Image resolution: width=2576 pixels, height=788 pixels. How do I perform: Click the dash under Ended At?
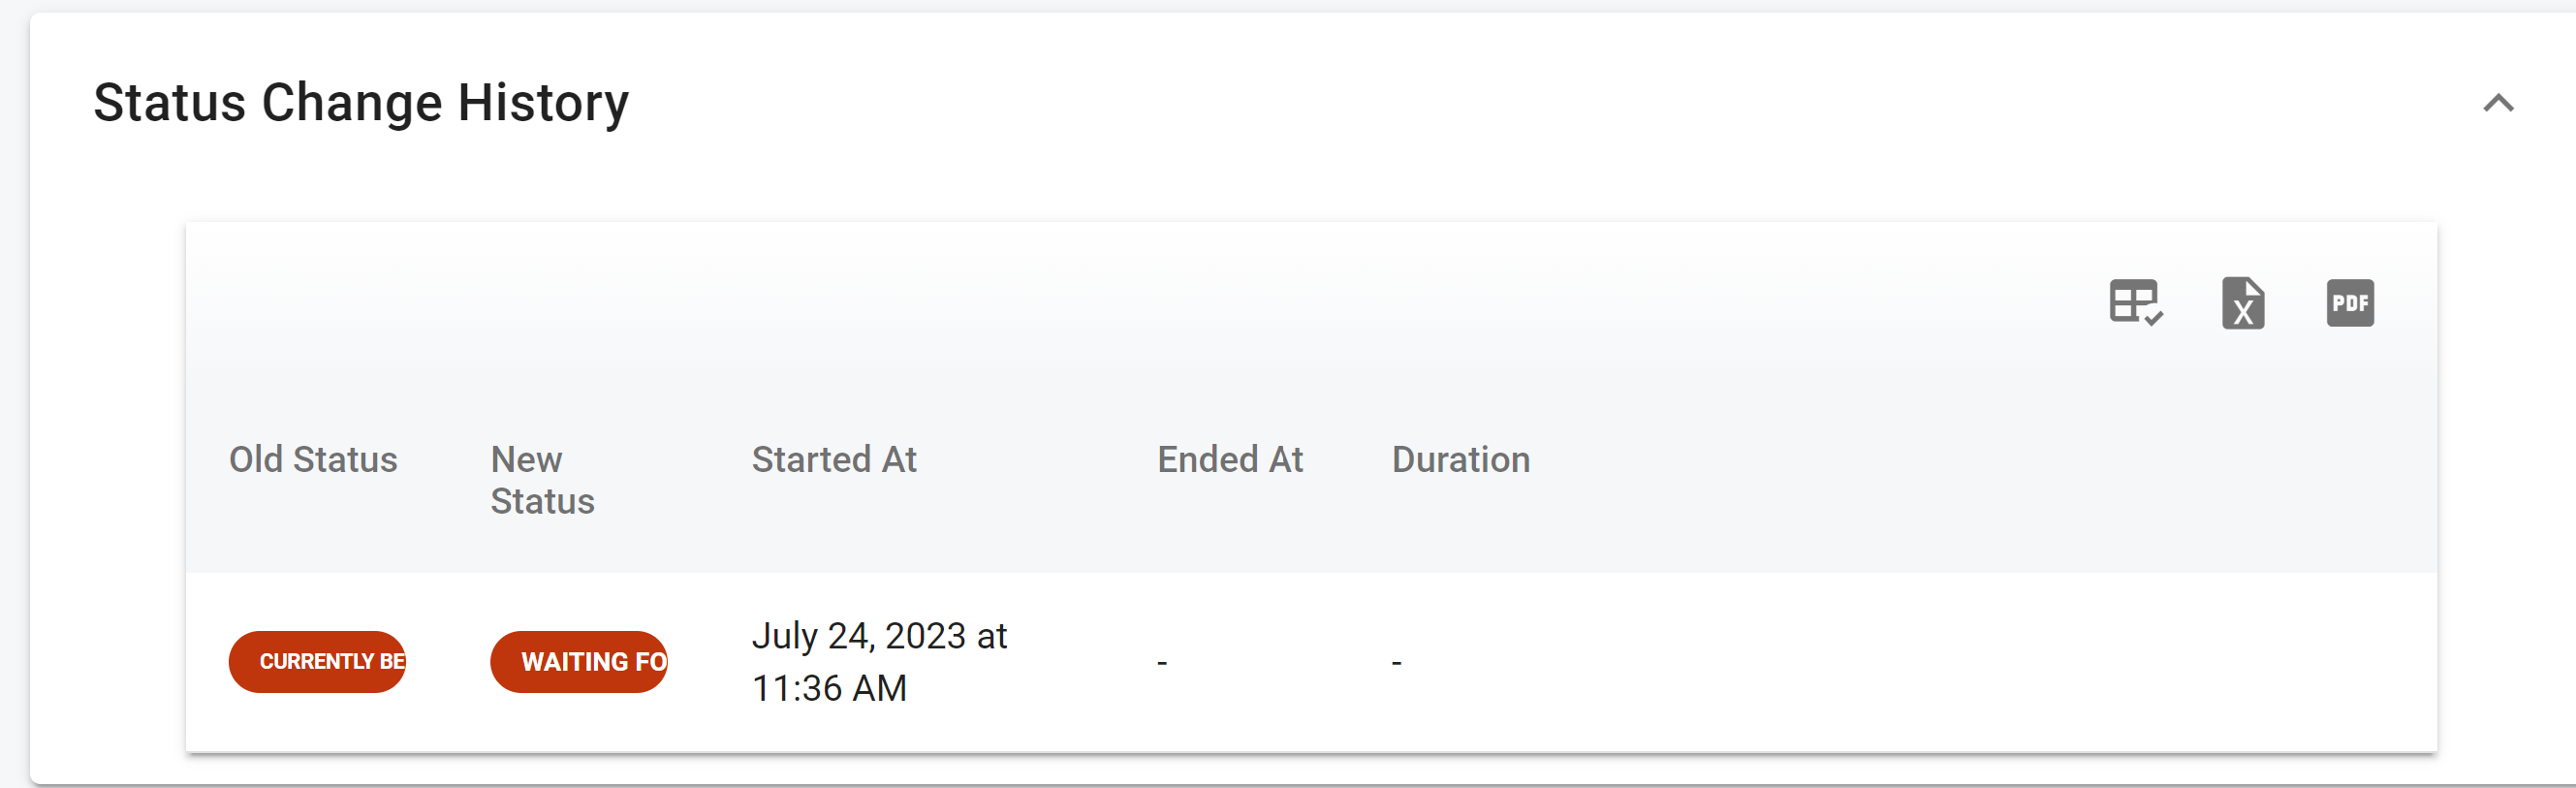click(x=1161, y=663)
